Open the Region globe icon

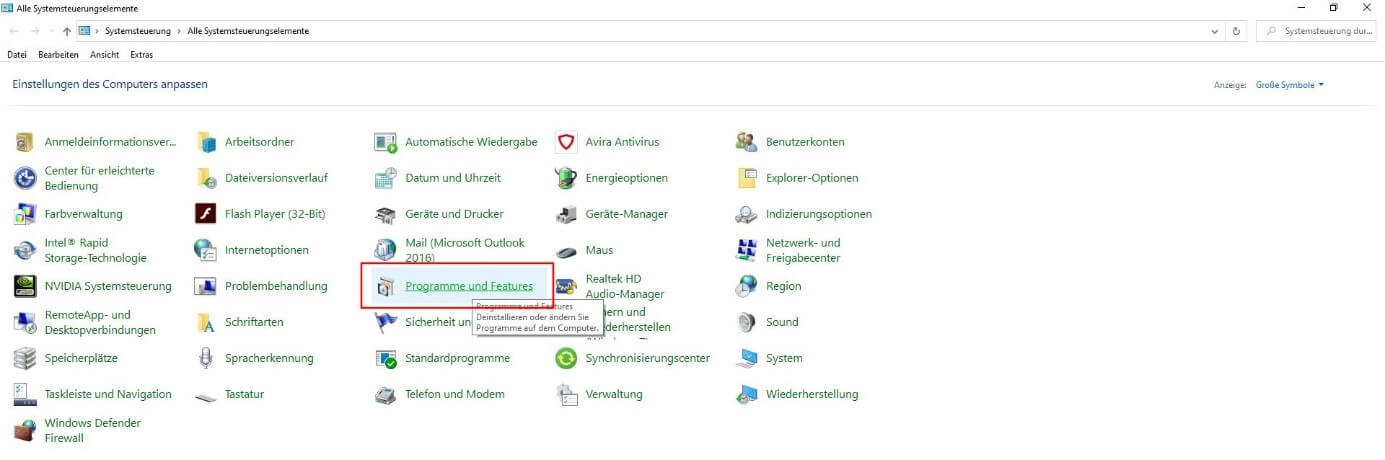[x=747, y=286]
